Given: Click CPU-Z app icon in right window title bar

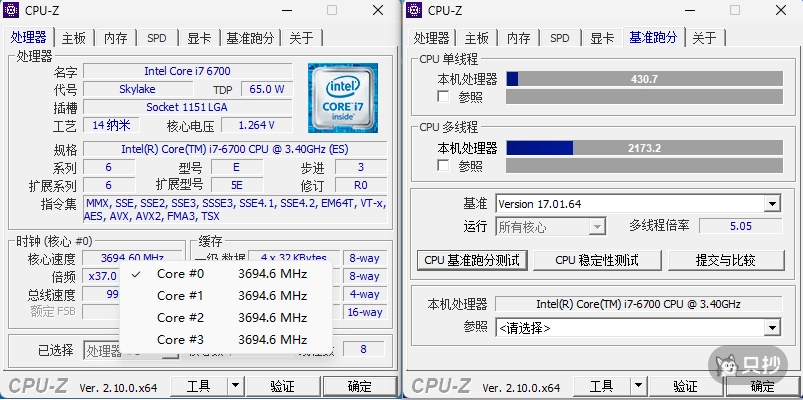Looking at the screenshot, I should [x=414, y=10].
